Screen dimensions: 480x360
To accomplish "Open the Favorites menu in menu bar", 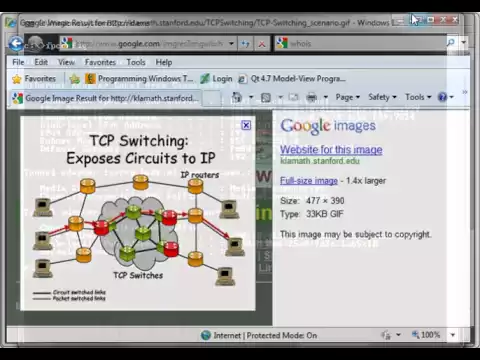I will click(x=100, y=62).
